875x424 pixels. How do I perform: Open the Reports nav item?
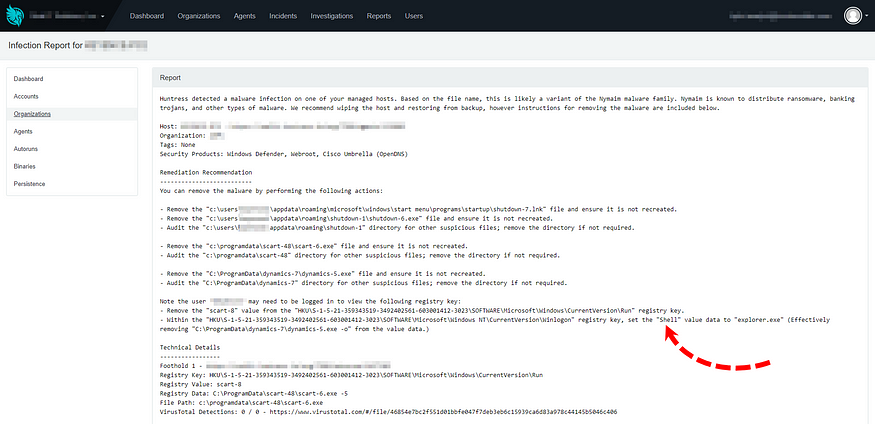tap(379, 16)
